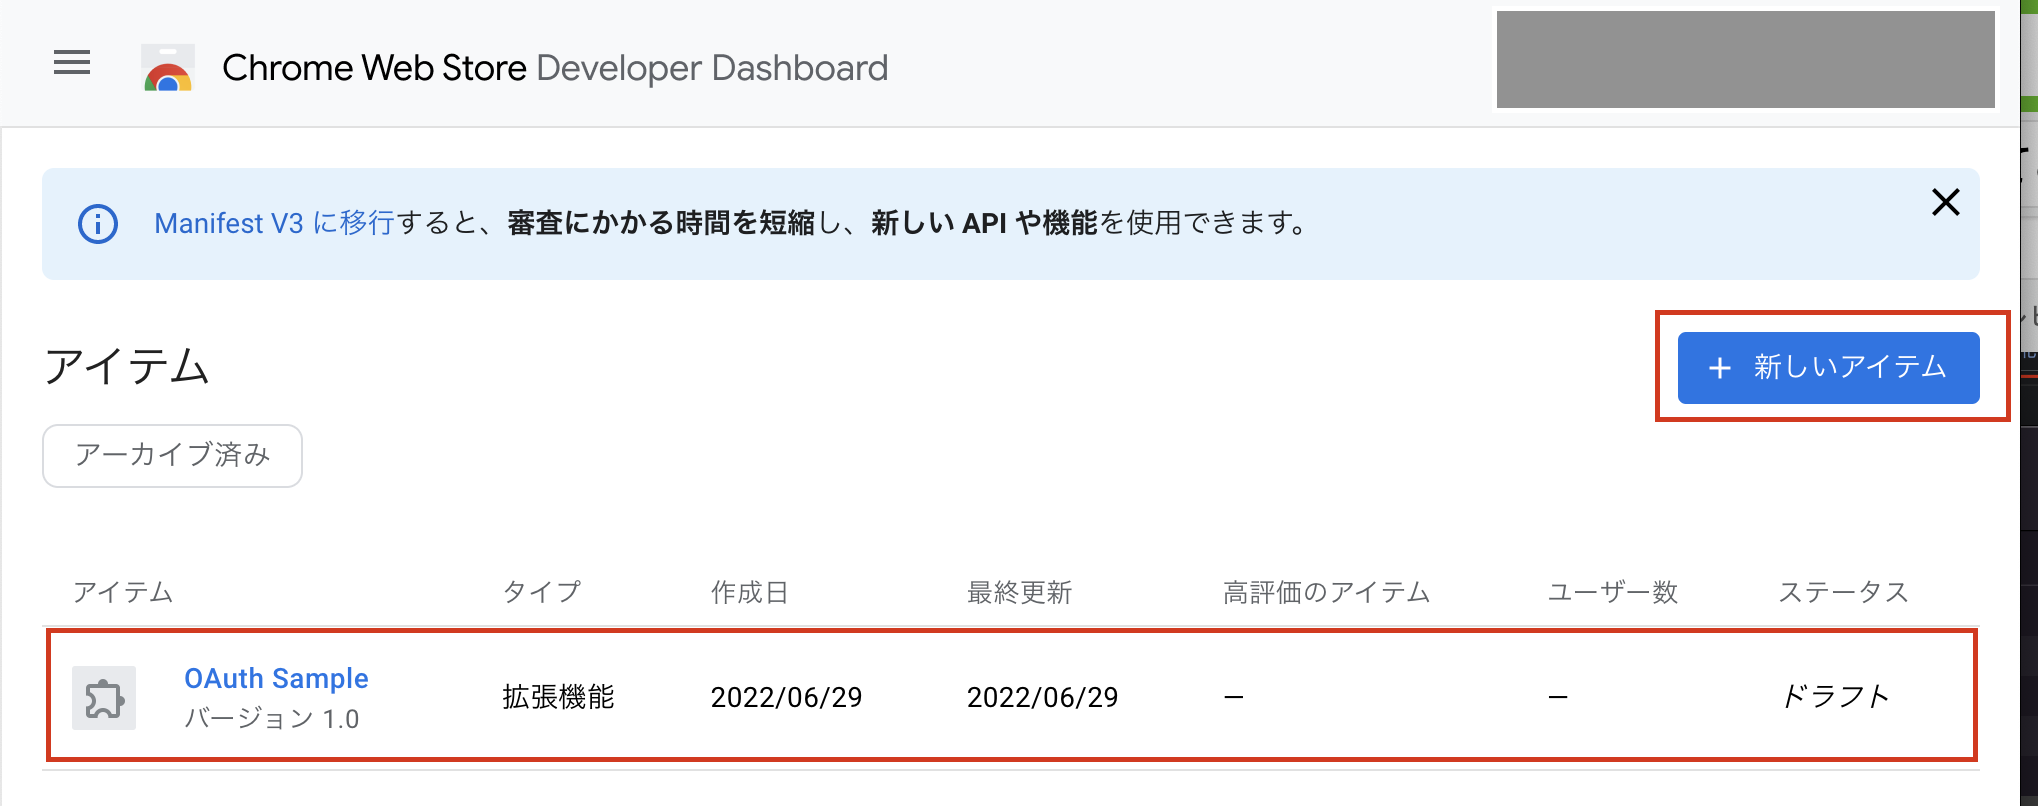Click the 作成日 column header
Image resolution: width=2038 pixels, height=806 pixels.
[x=749, y=592]
